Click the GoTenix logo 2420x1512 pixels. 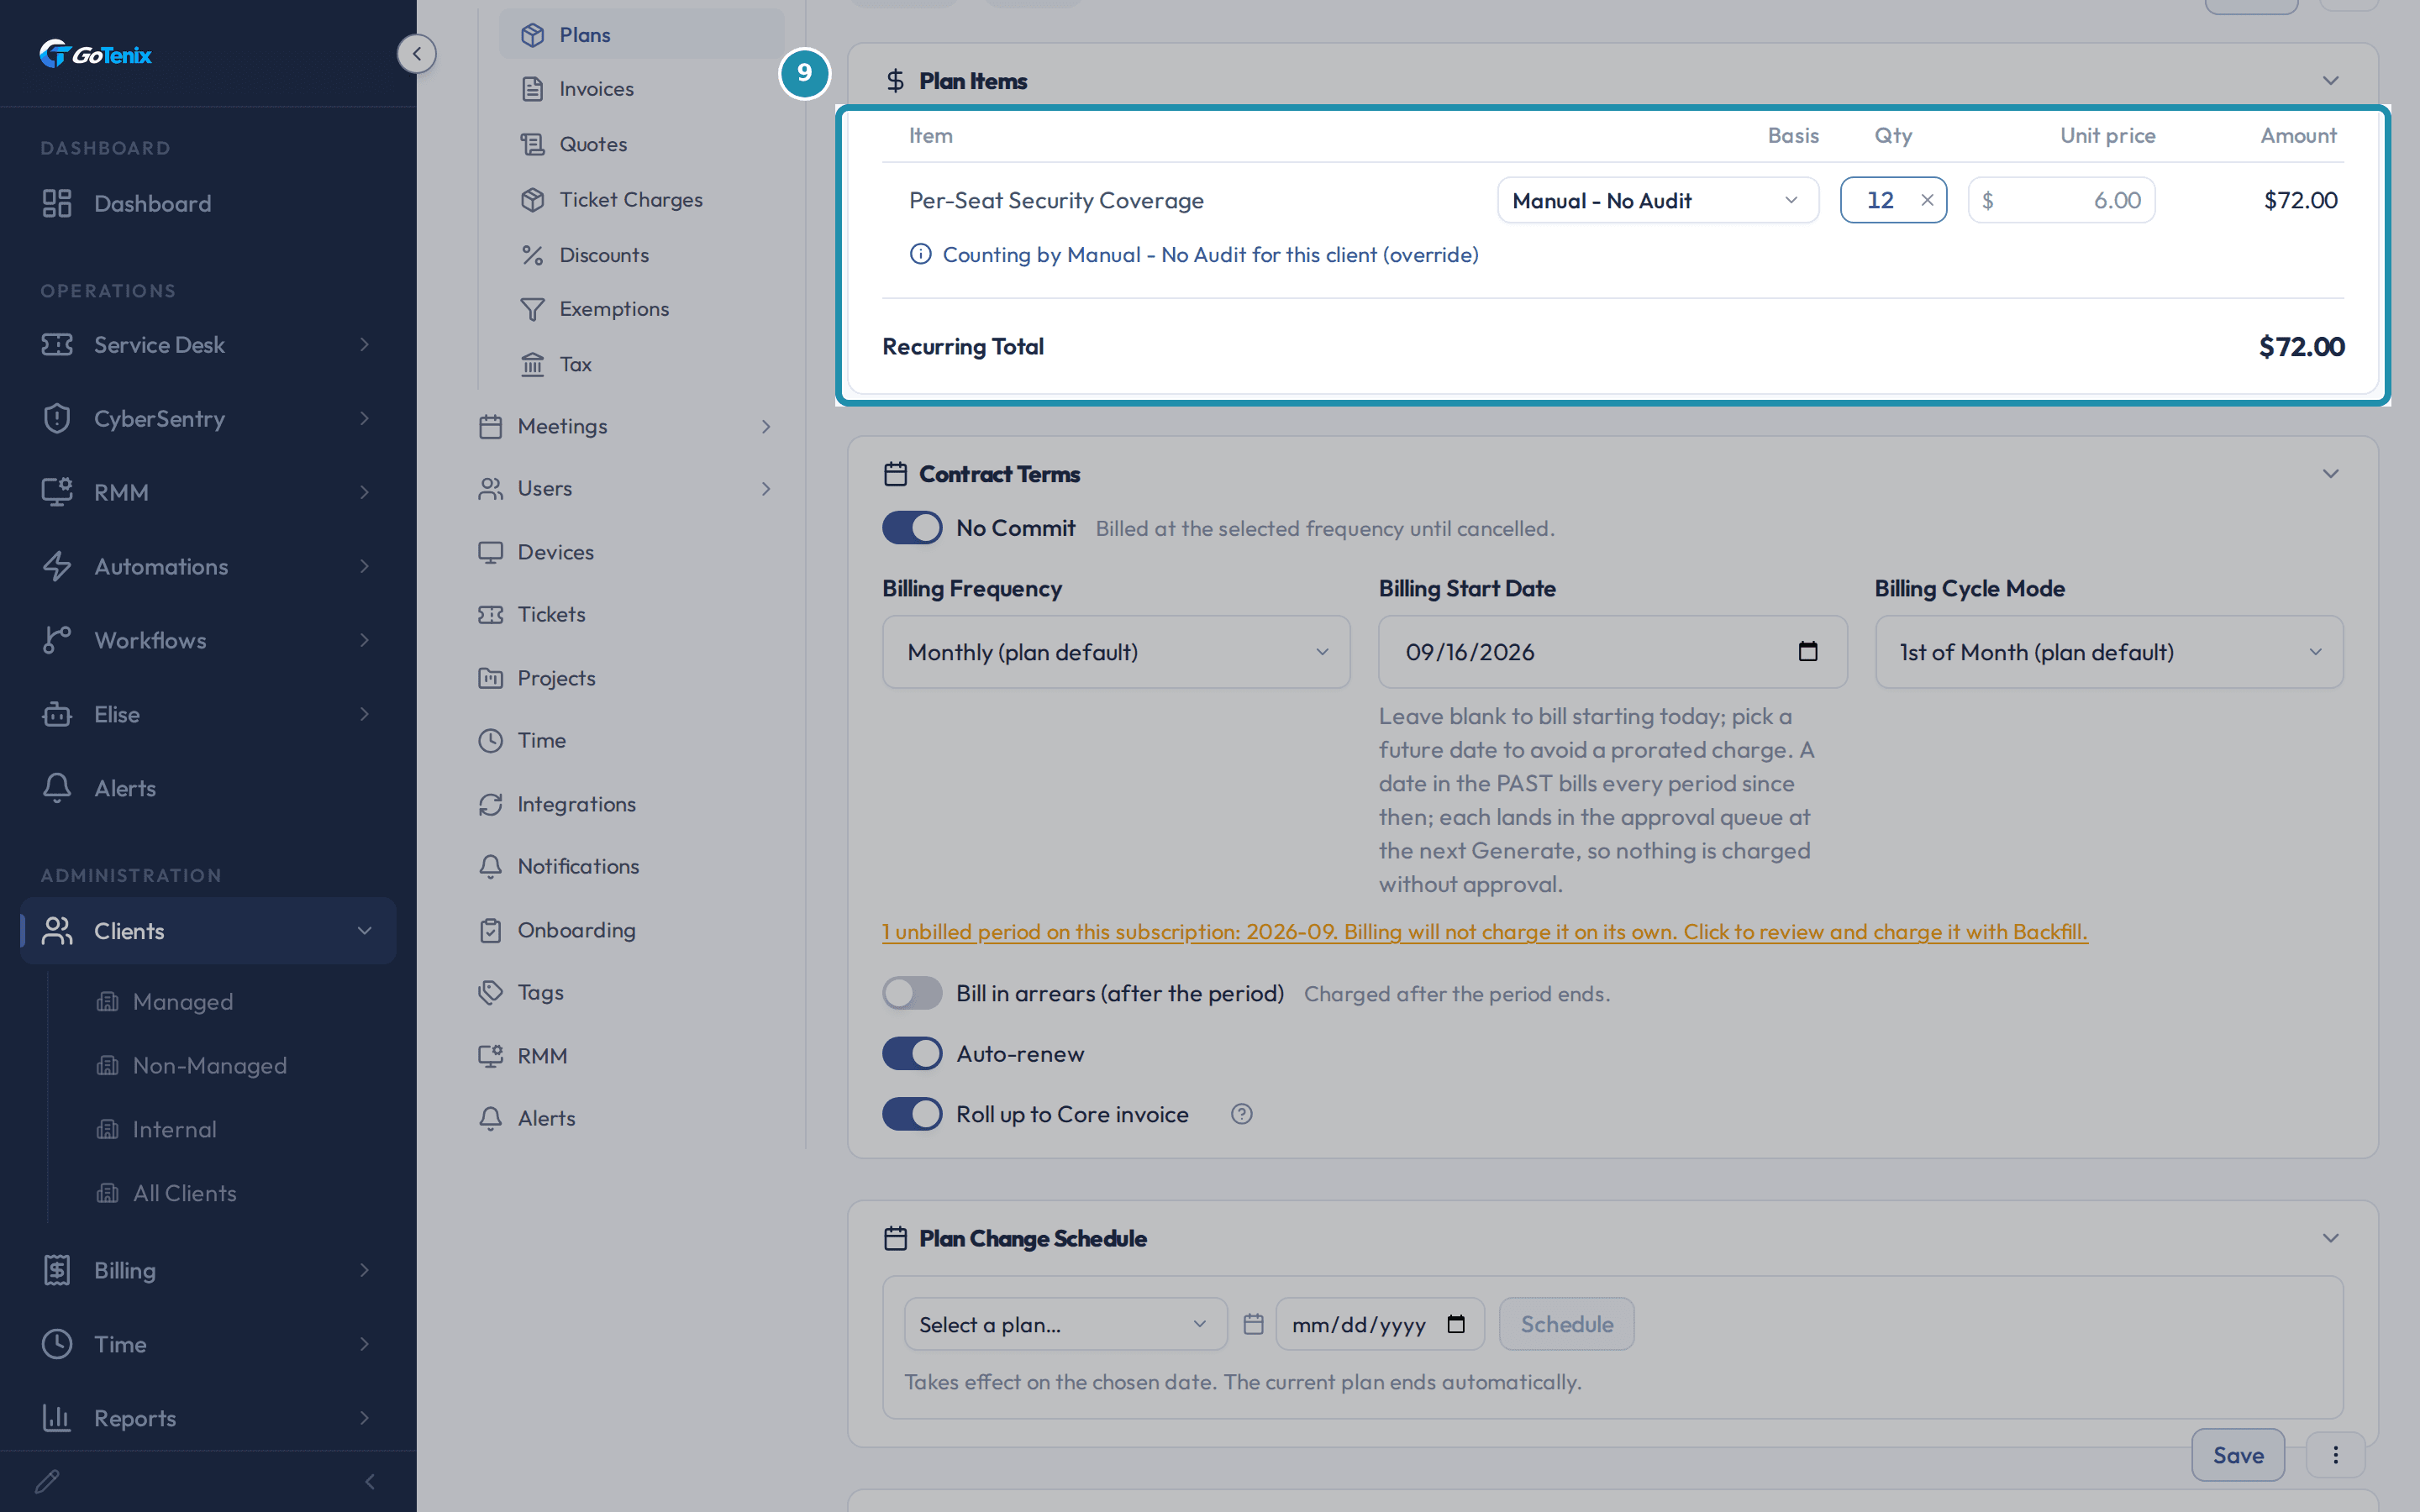(95, 54)
